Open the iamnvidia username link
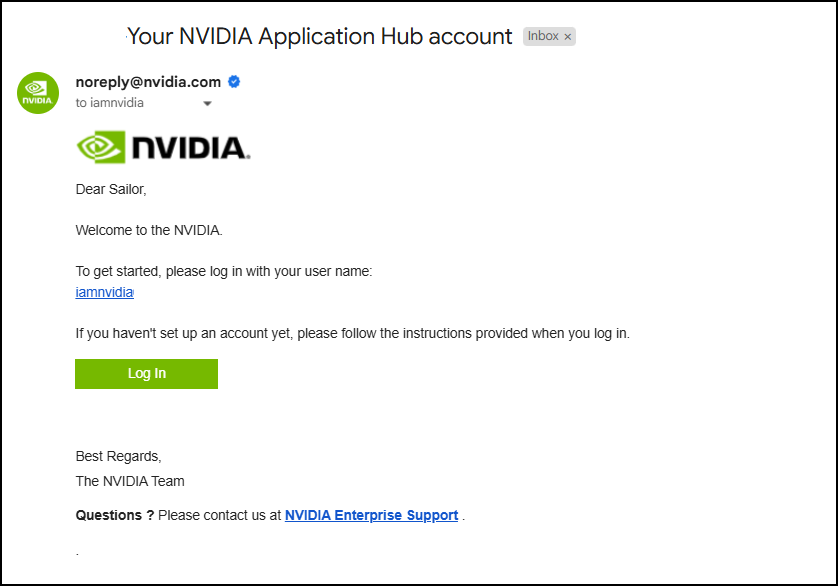The width and height of the screenshot is (838, 586). click(104, 293)
